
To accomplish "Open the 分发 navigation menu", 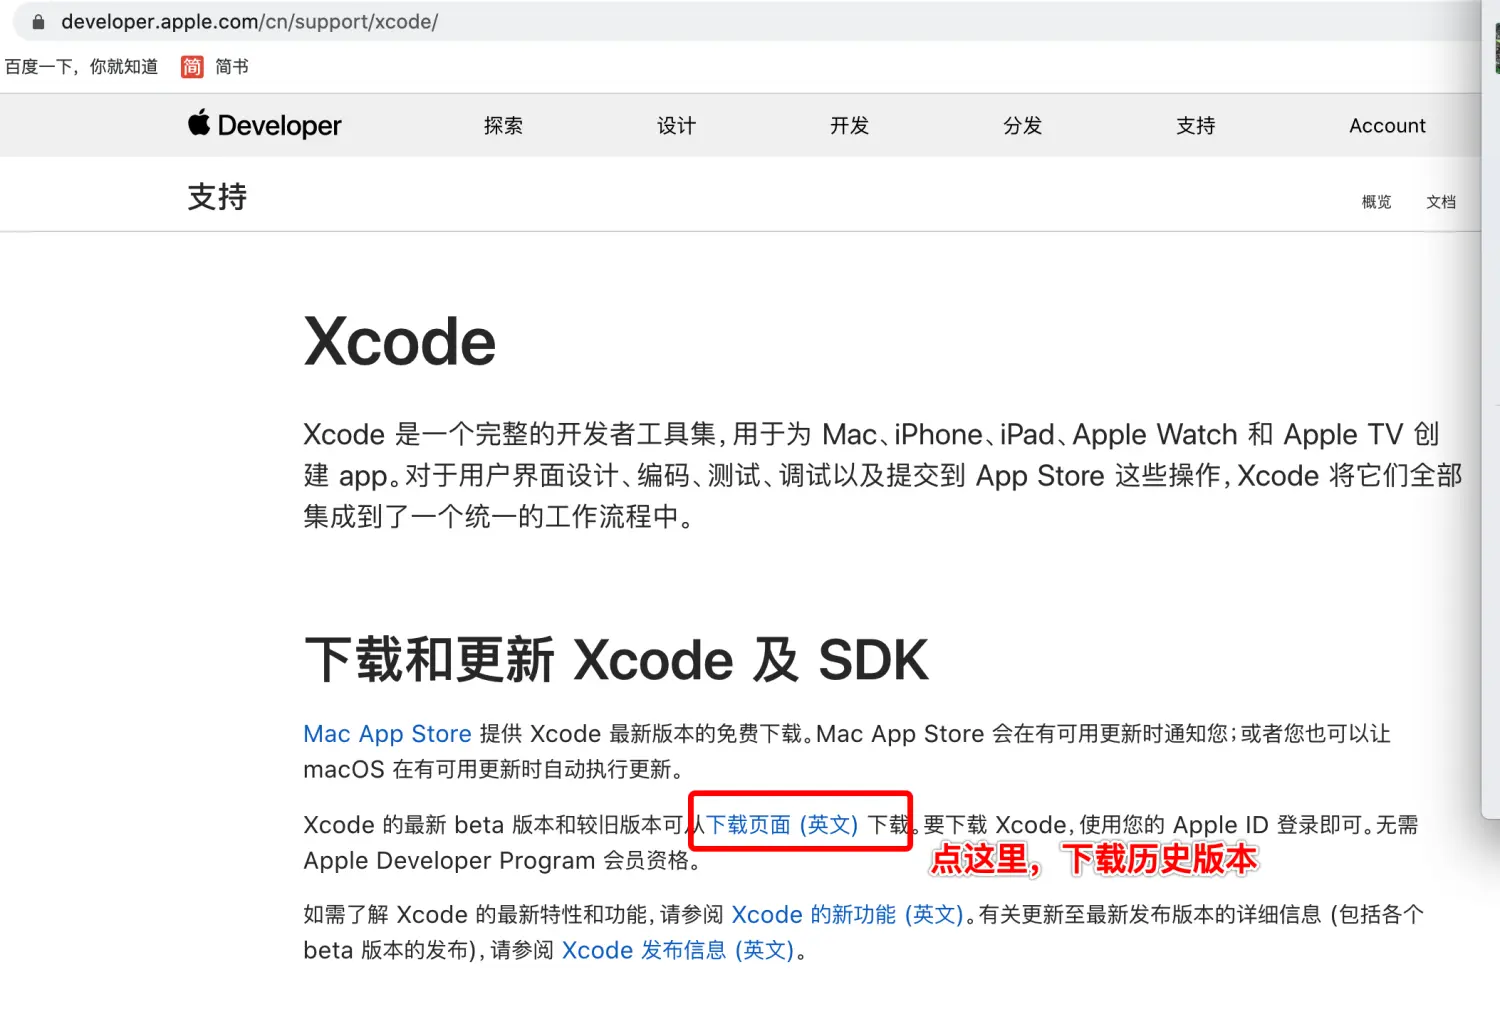I will point(1022,125).
